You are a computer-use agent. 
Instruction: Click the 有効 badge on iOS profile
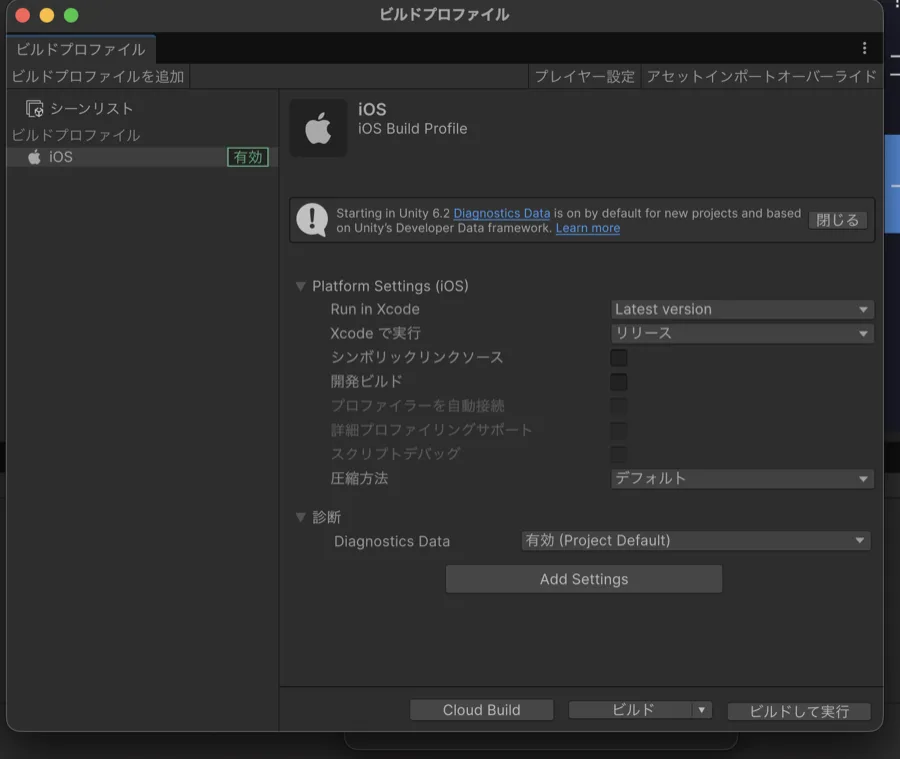coord(247,157)
